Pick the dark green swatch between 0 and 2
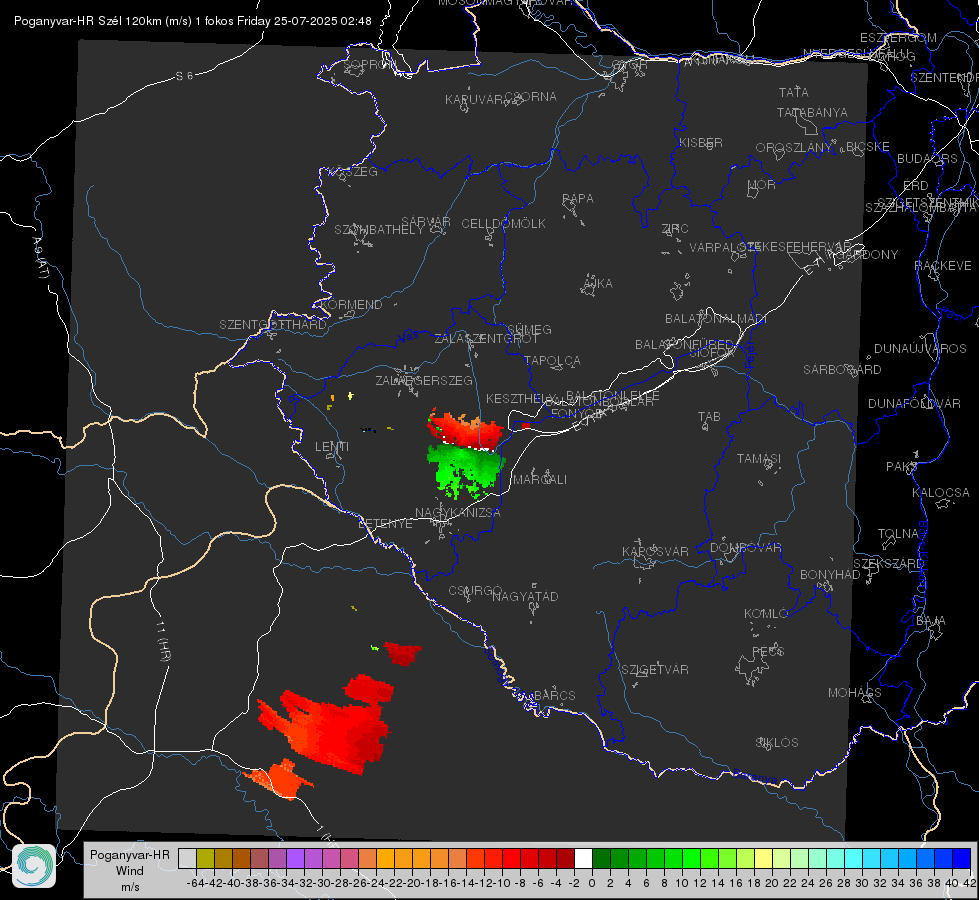This screenshot has height=900, width=979. click(601, 858)
